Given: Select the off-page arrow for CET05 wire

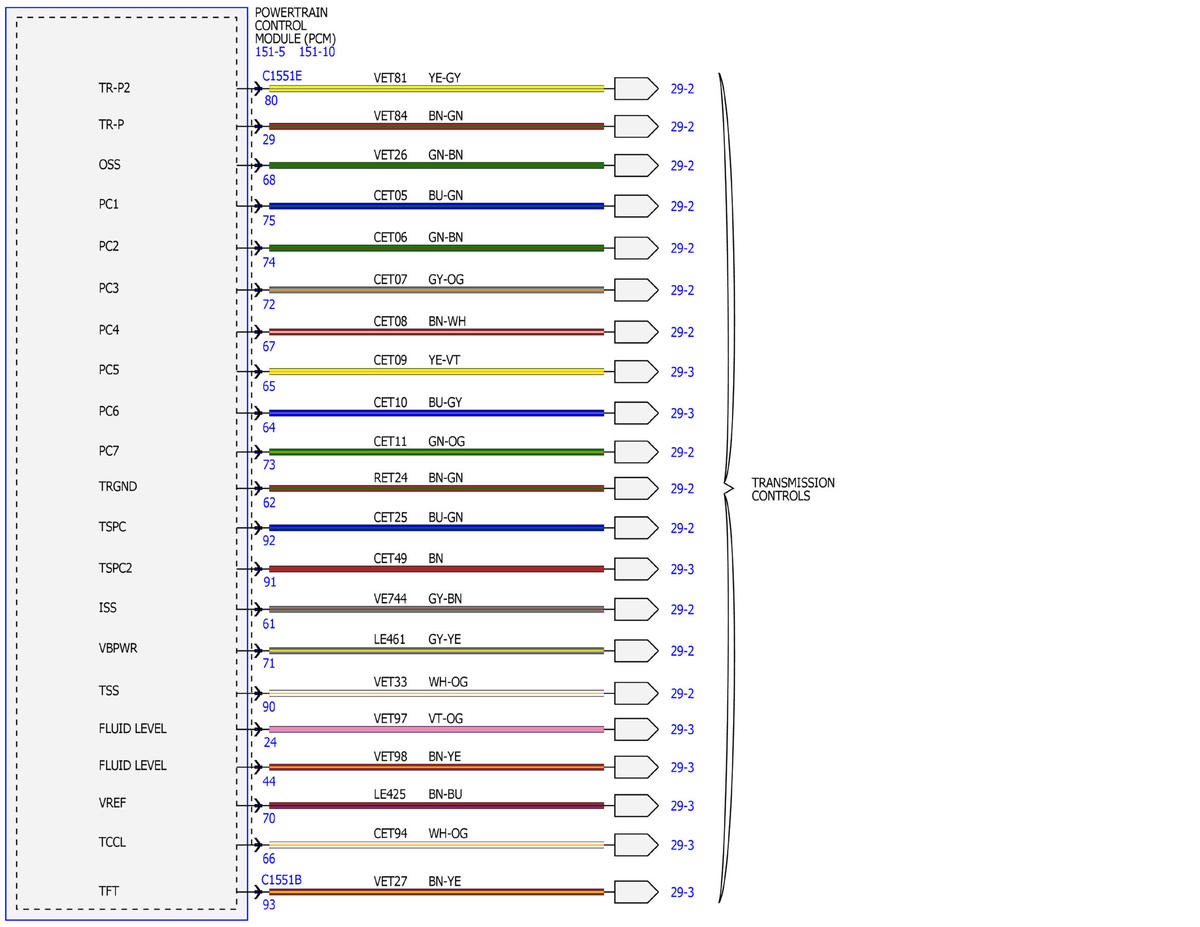Looking at the screenshot, I should point(636,206).
